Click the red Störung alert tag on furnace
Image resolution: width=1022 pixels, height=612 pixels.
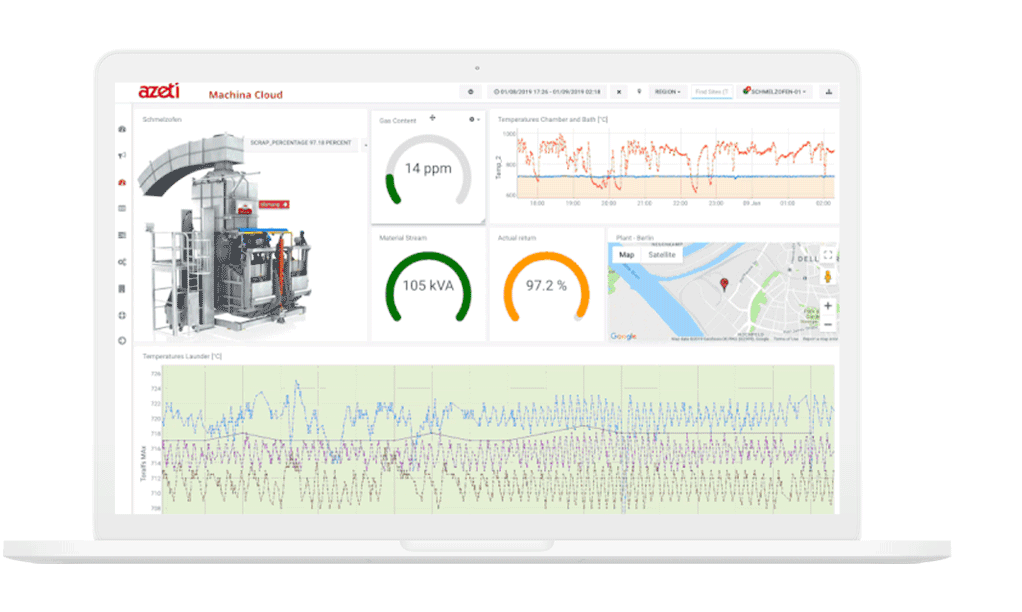(x=274, y=205)
